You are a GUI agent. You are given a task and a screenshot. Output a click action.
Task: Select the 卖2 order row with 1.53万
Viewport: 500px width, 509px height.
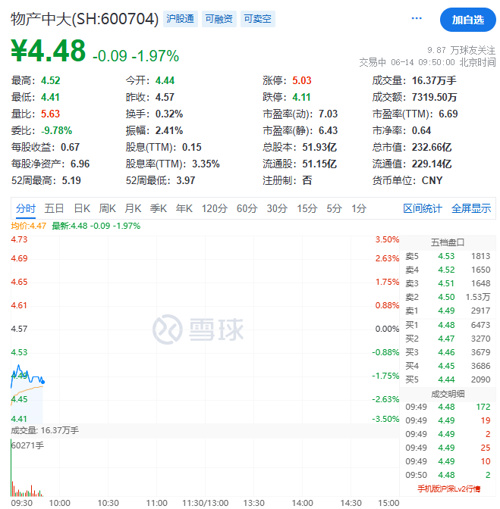coord(448,297)
